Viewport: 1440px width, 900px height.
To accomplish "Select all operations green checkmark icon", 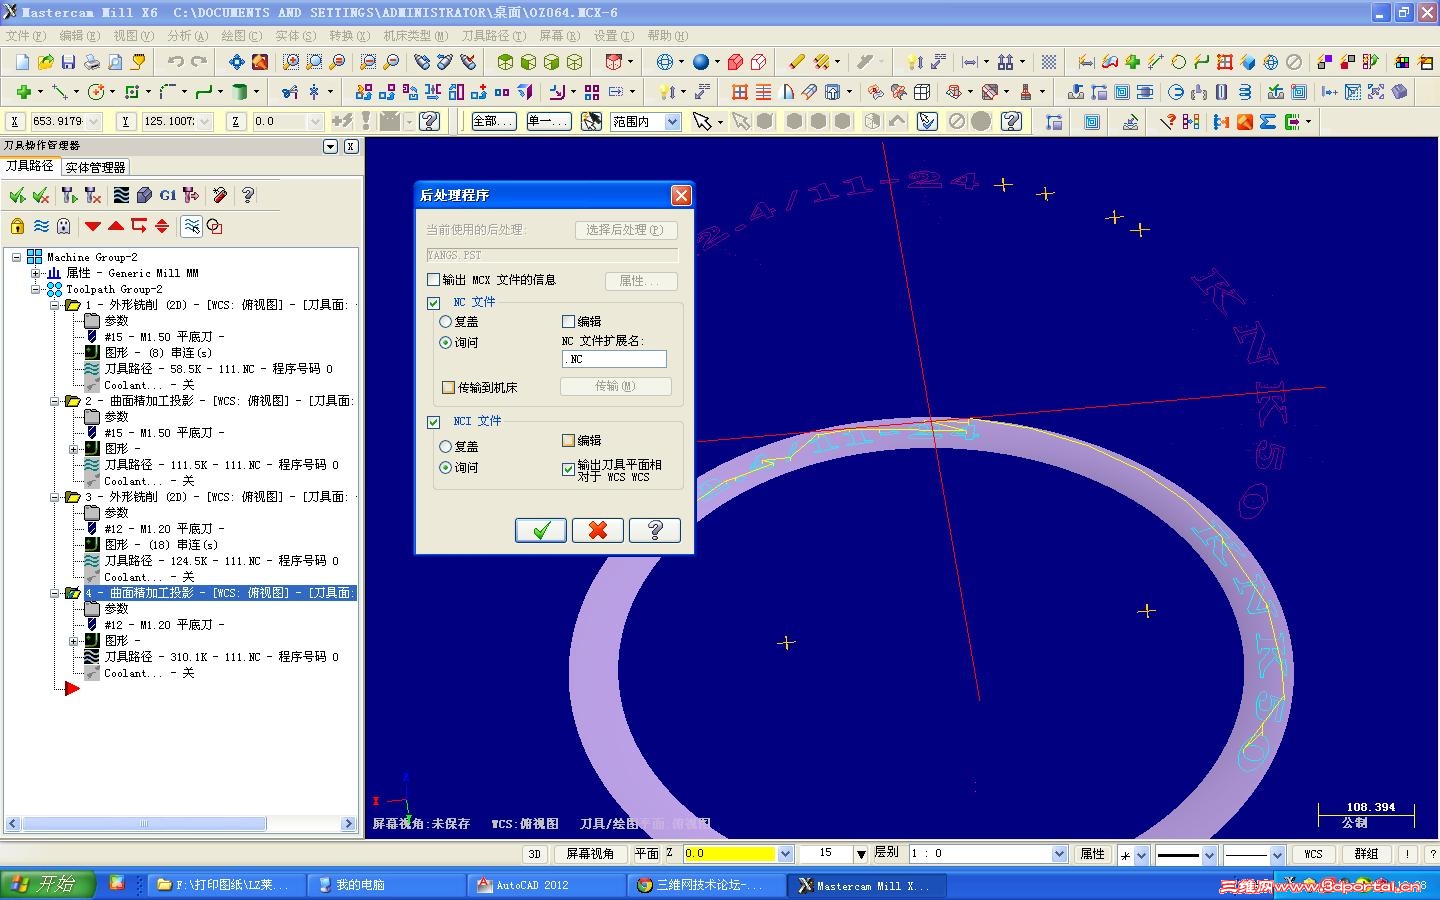I will tap(18, 195).
